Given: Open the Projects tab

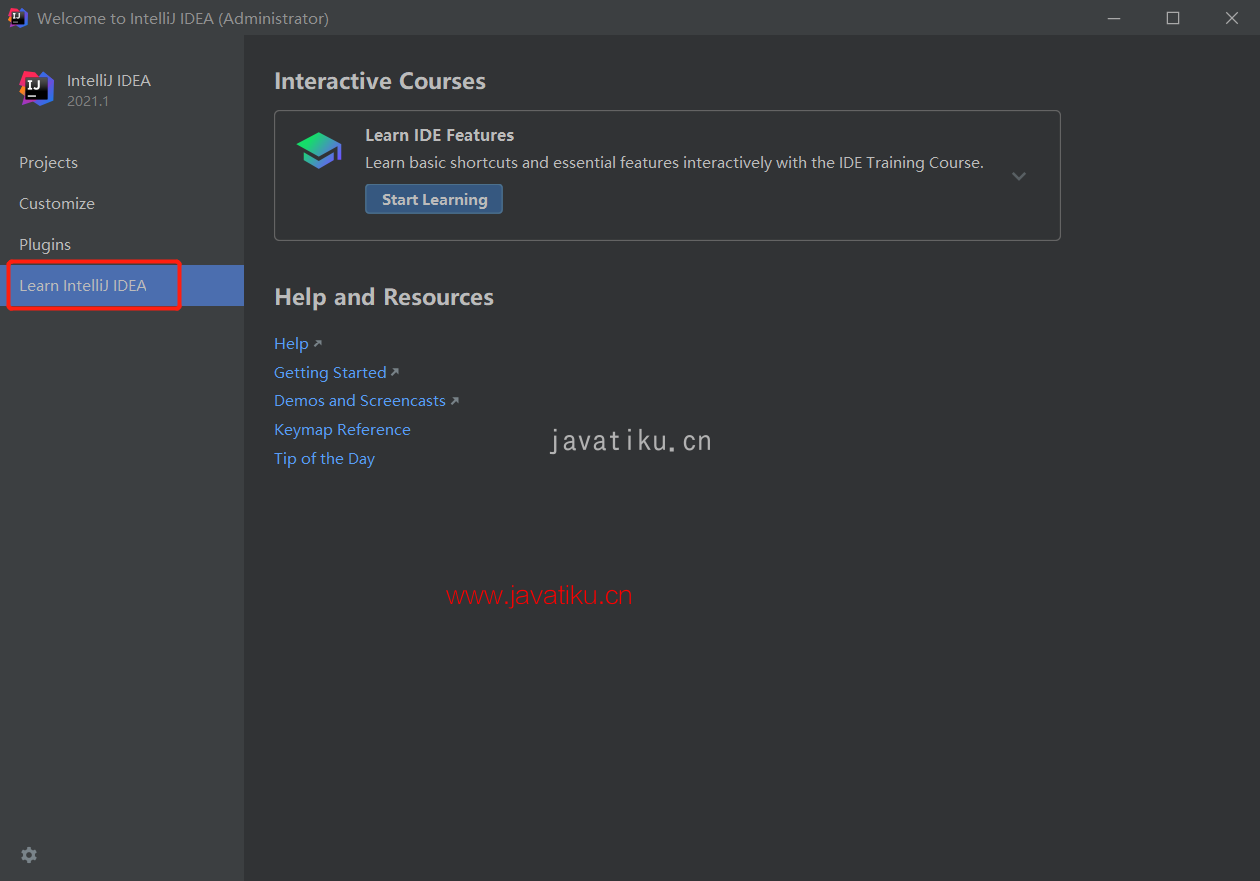Looking at the screenshot, I should tap(122, 162).
